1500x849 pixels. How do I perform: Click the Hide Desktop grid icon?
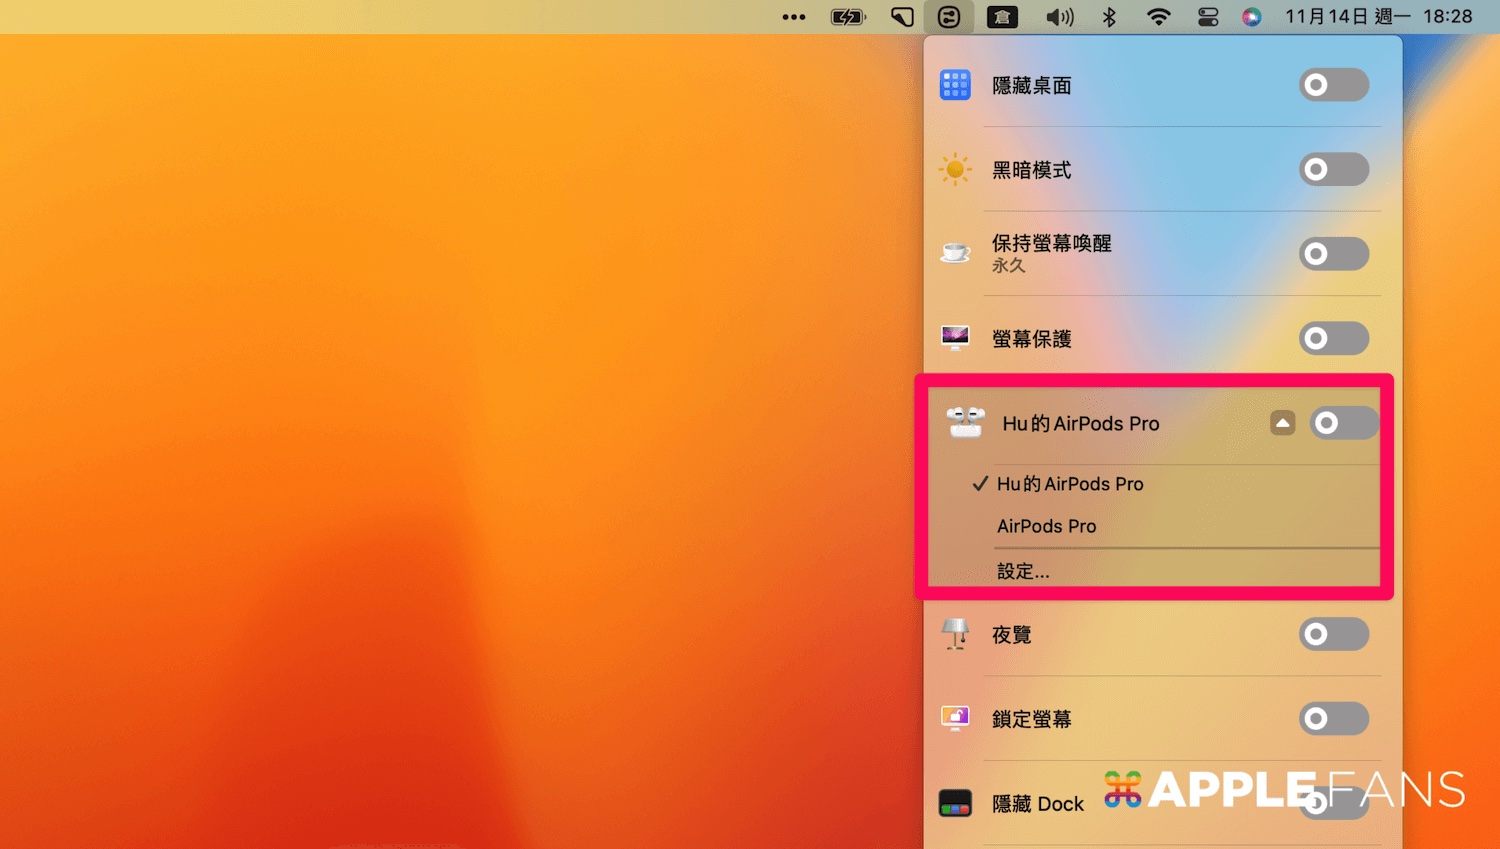955,85
